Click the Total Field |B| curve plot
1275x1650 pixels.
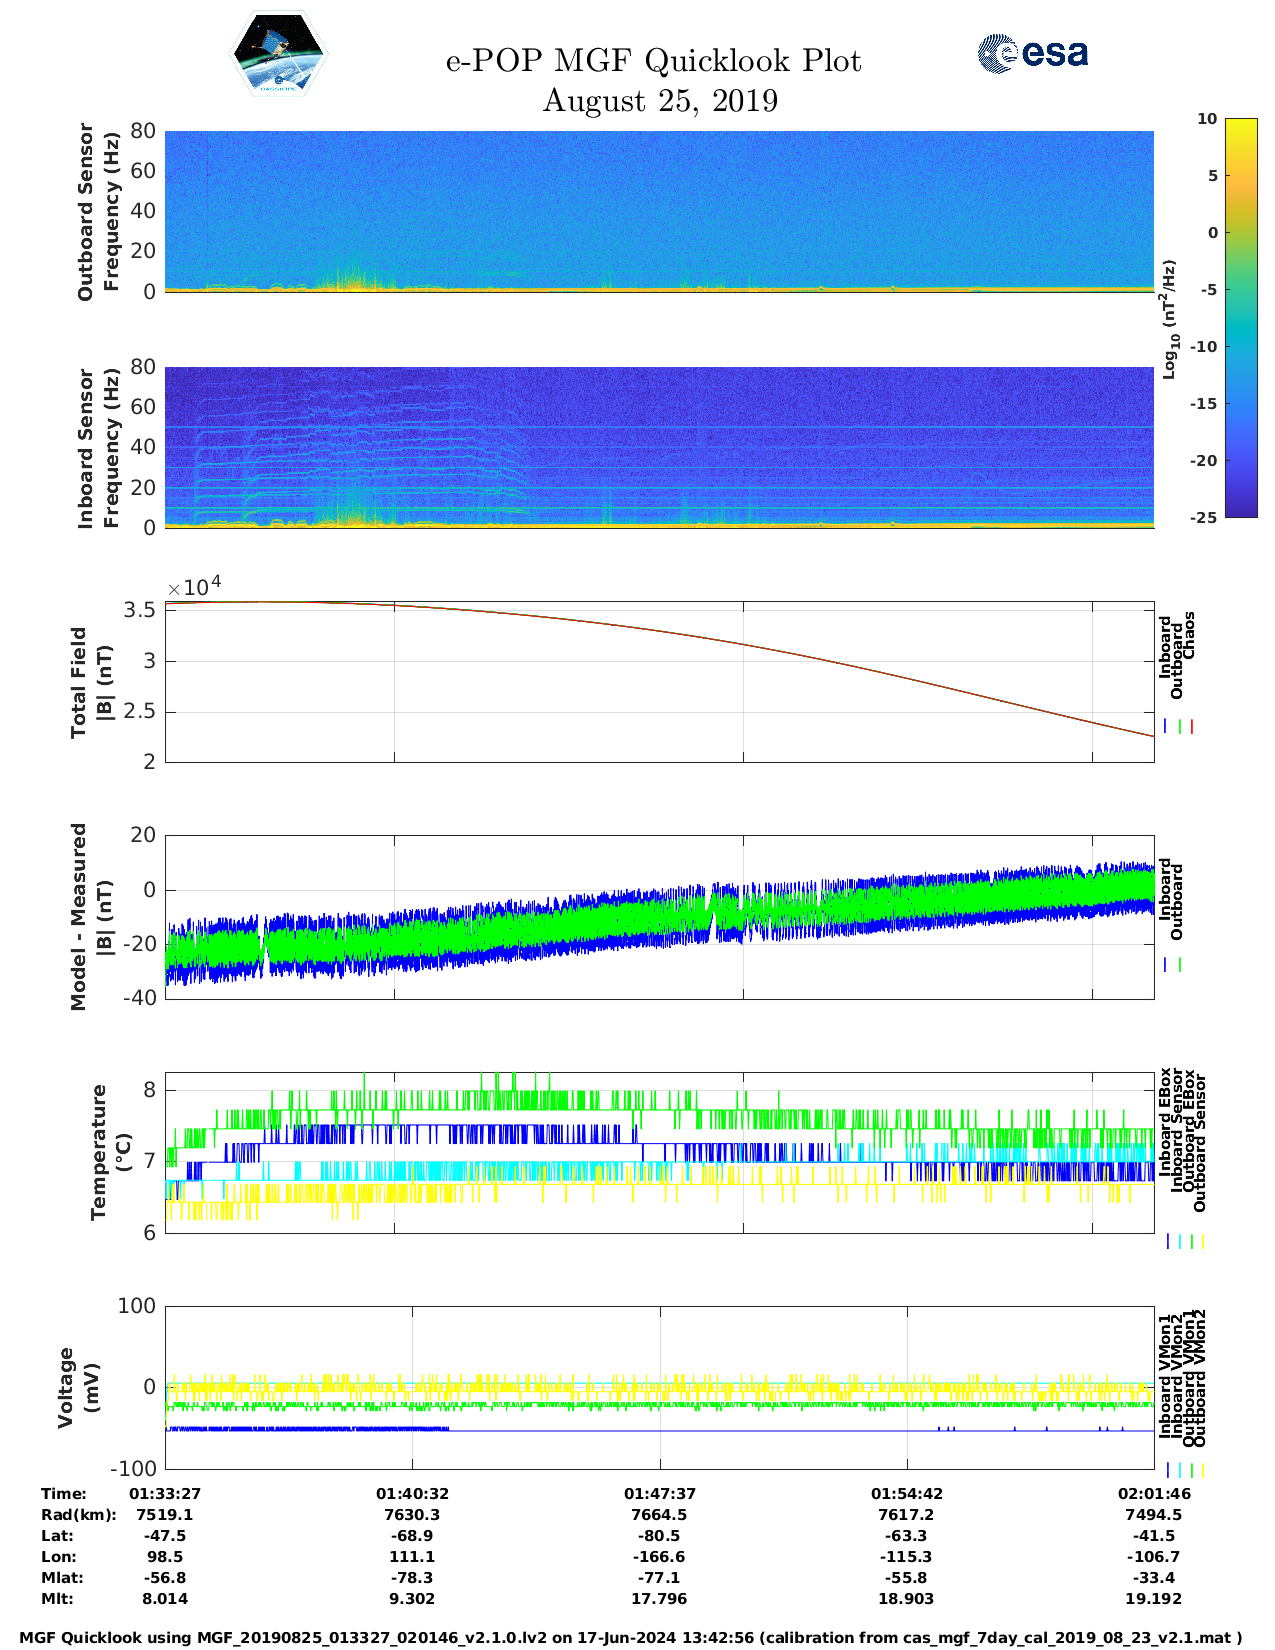coord(659,682)
